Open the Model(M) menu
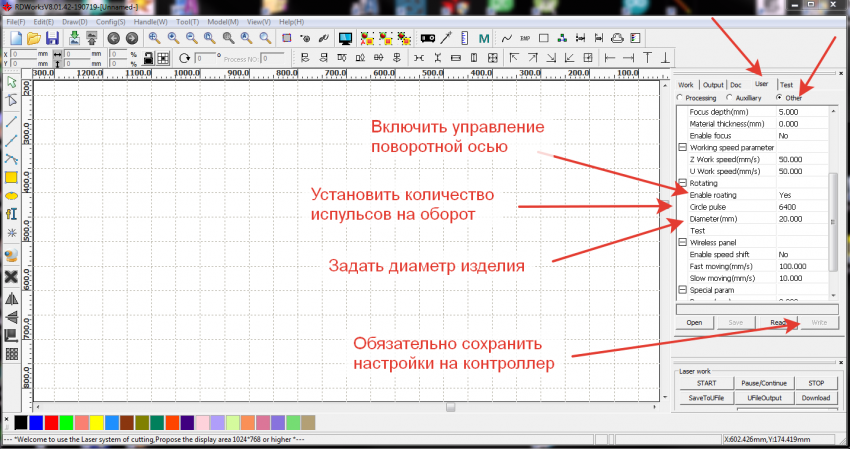The height and width of the screenshot is (449, 850). click(x=223, y=22)
